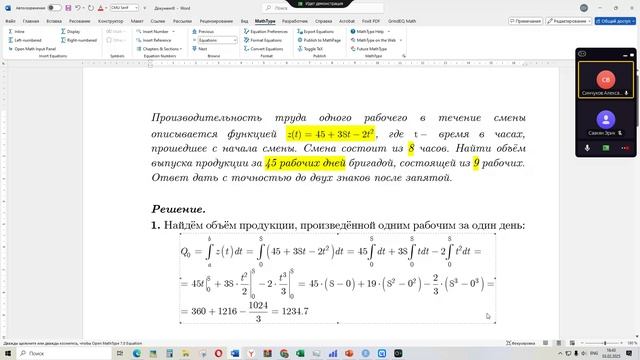Save the document from quick access toolbar
Screen dimensions: 640x360
pos(68,8)
